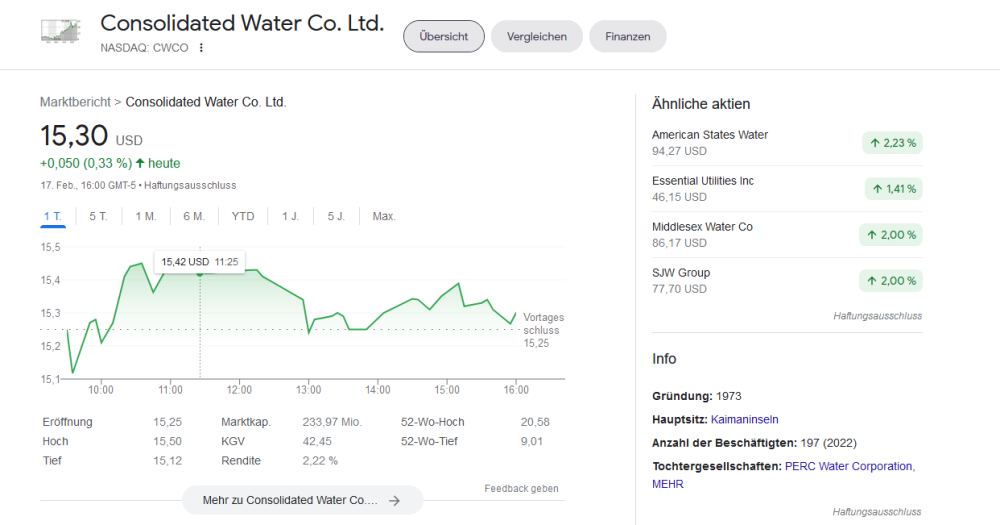Switch to the Übersicht tab

pyautogui.click(x=444, y=36)
